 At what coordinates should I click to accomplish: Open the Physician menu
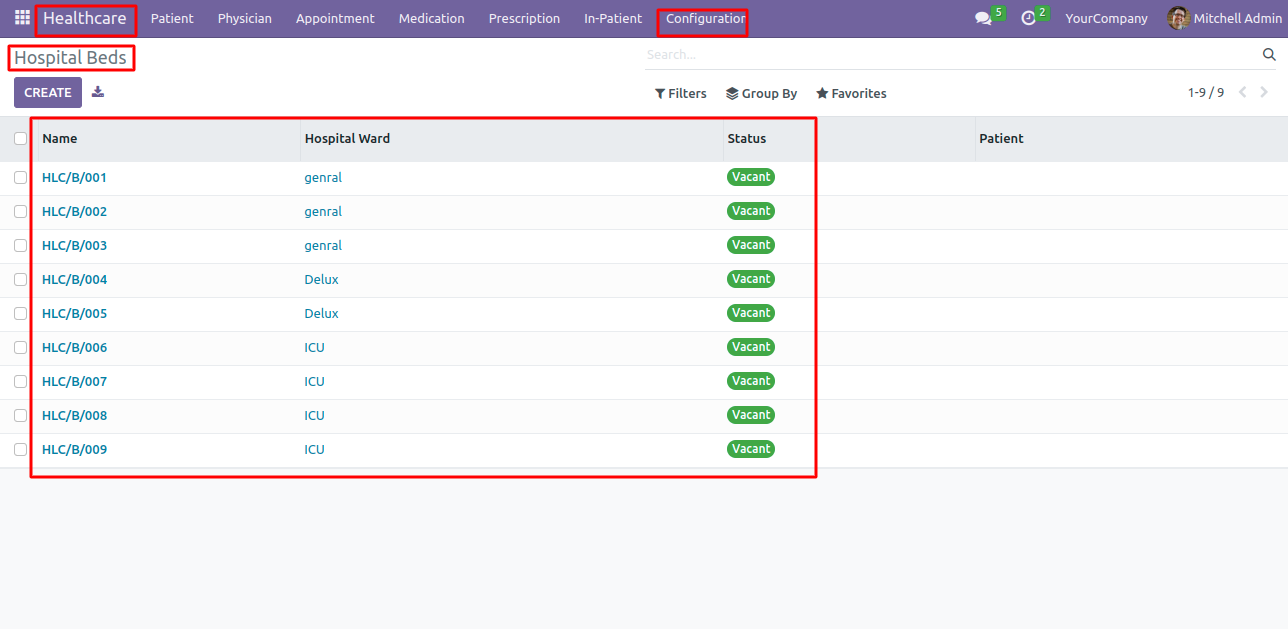click(x=244, y=18)
